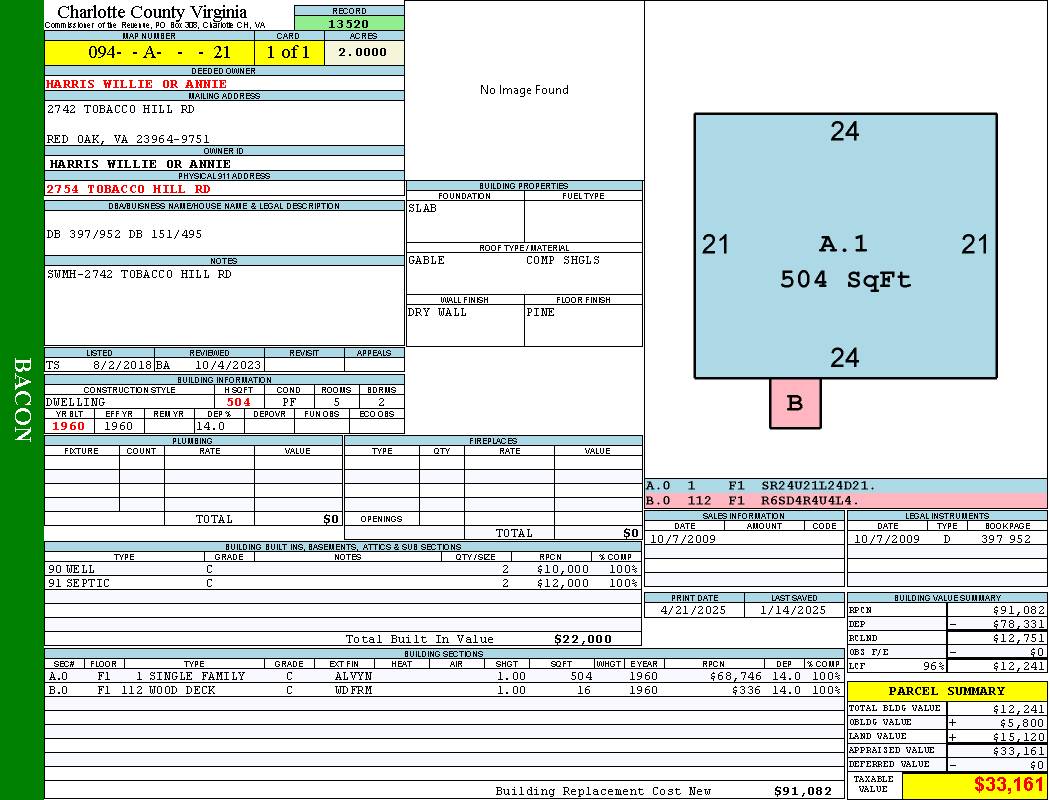Select the blue A.1 504 SqFt sketch area
The image size is (1050, 800).
point(845,245)
